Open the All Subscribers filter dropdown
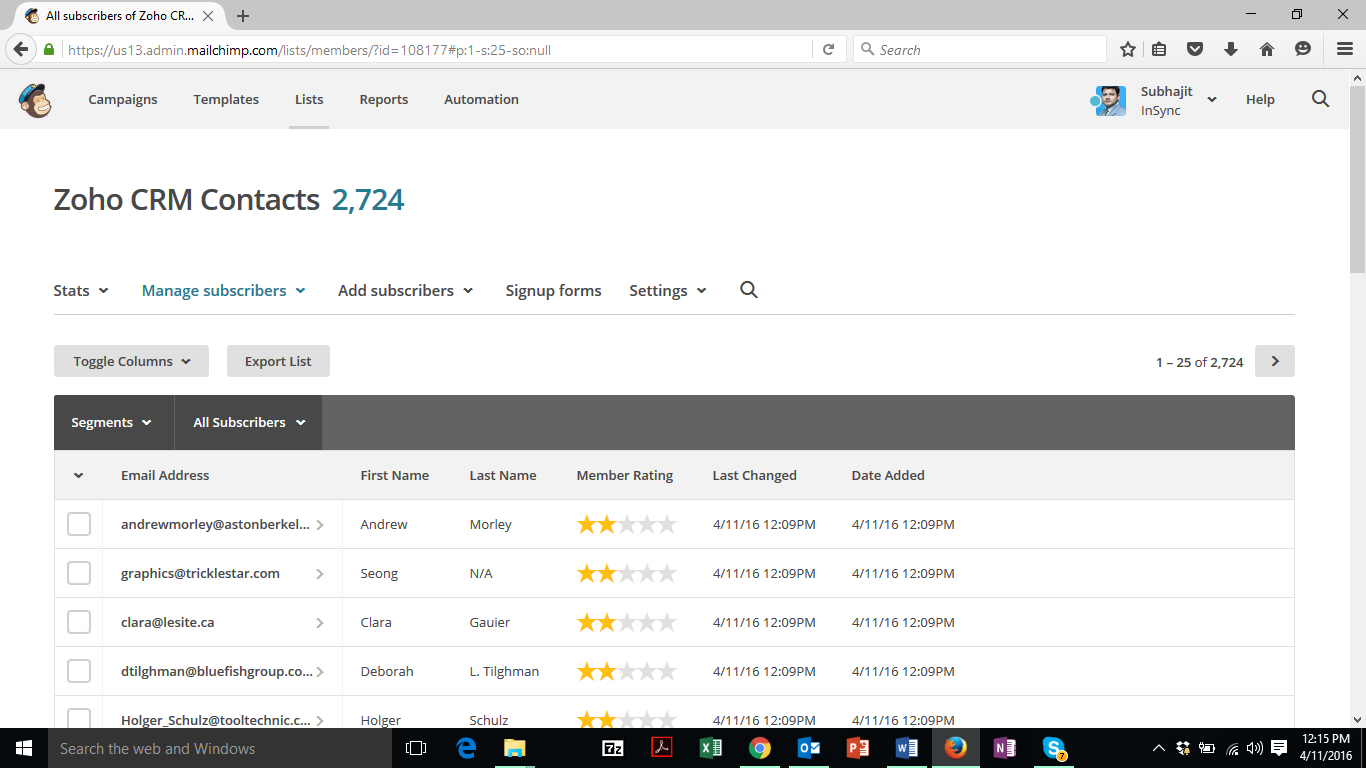 pyautogui.click(x=249, y=422)
